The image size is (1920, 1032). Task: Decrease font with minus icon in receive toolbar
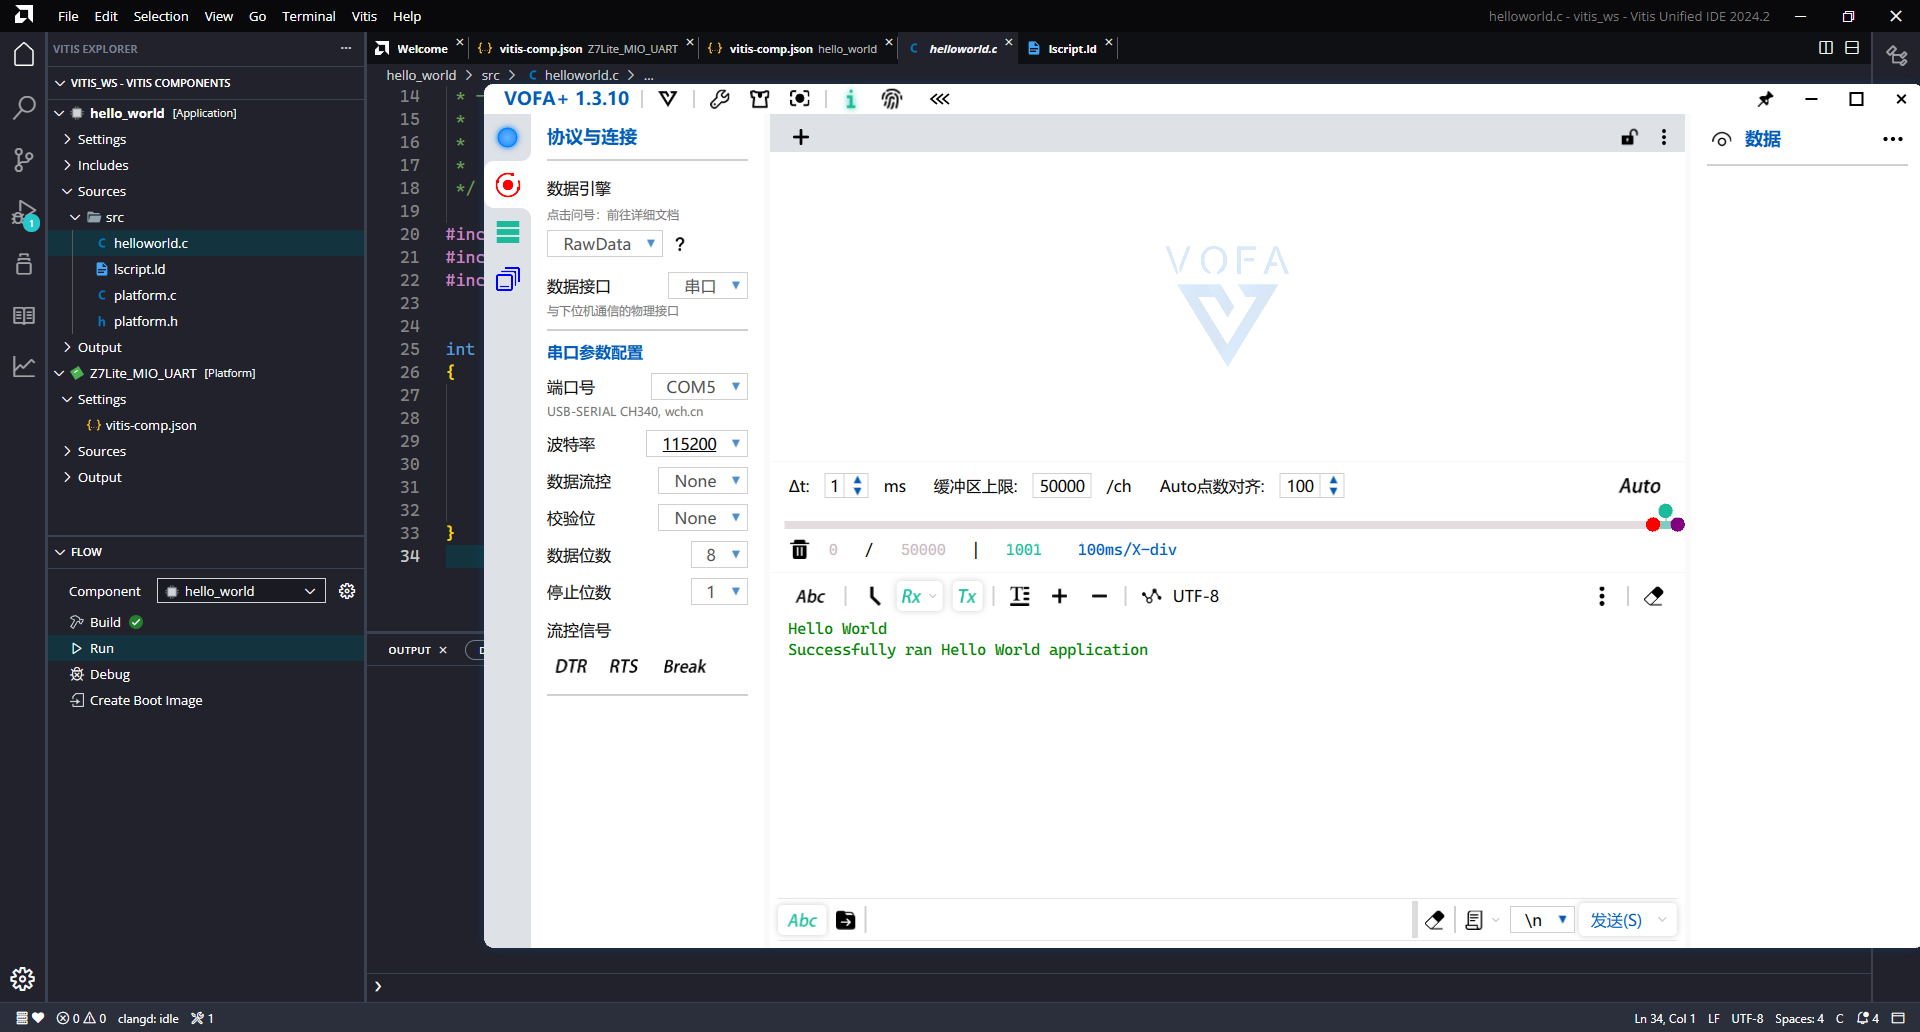click(1100, 596)
